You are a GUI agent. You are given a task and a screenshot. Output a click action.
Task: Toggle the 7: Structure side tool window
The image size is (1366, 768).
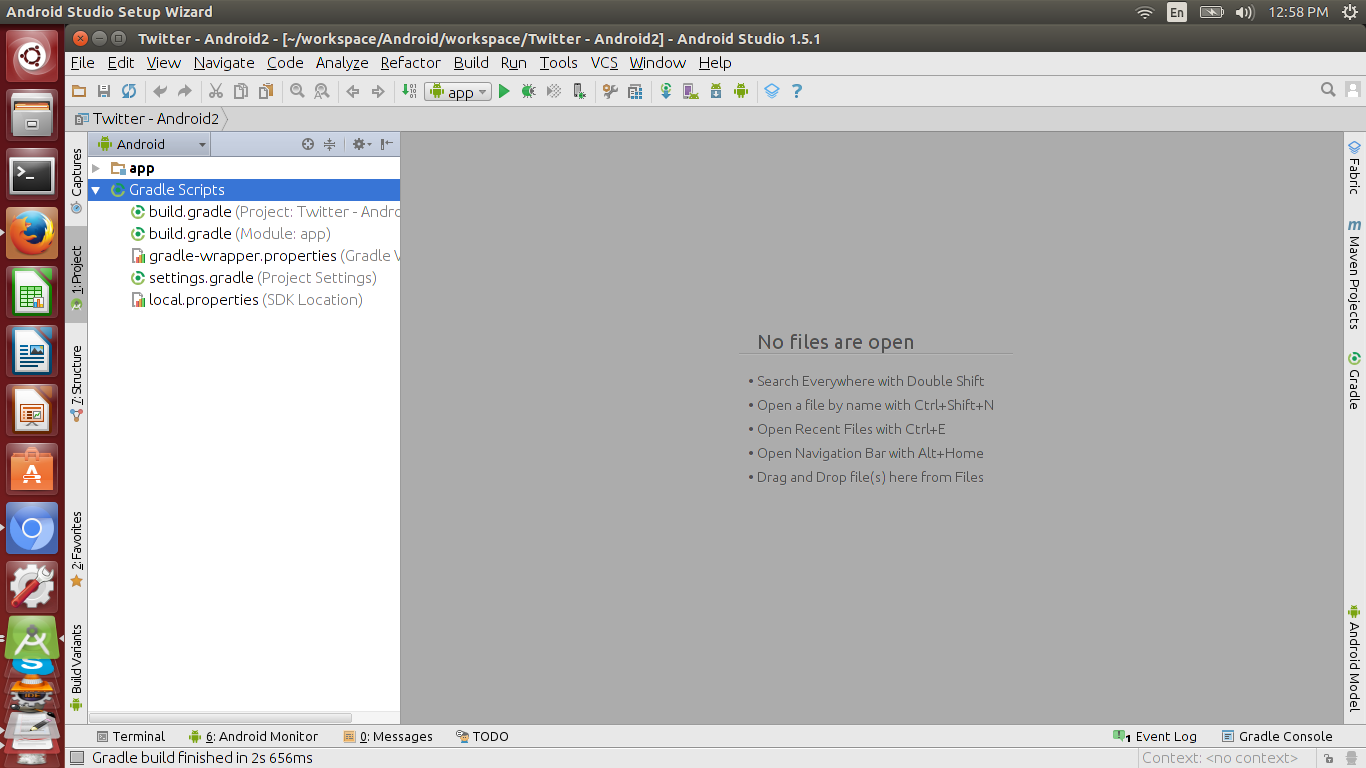(x=77, y=382)
